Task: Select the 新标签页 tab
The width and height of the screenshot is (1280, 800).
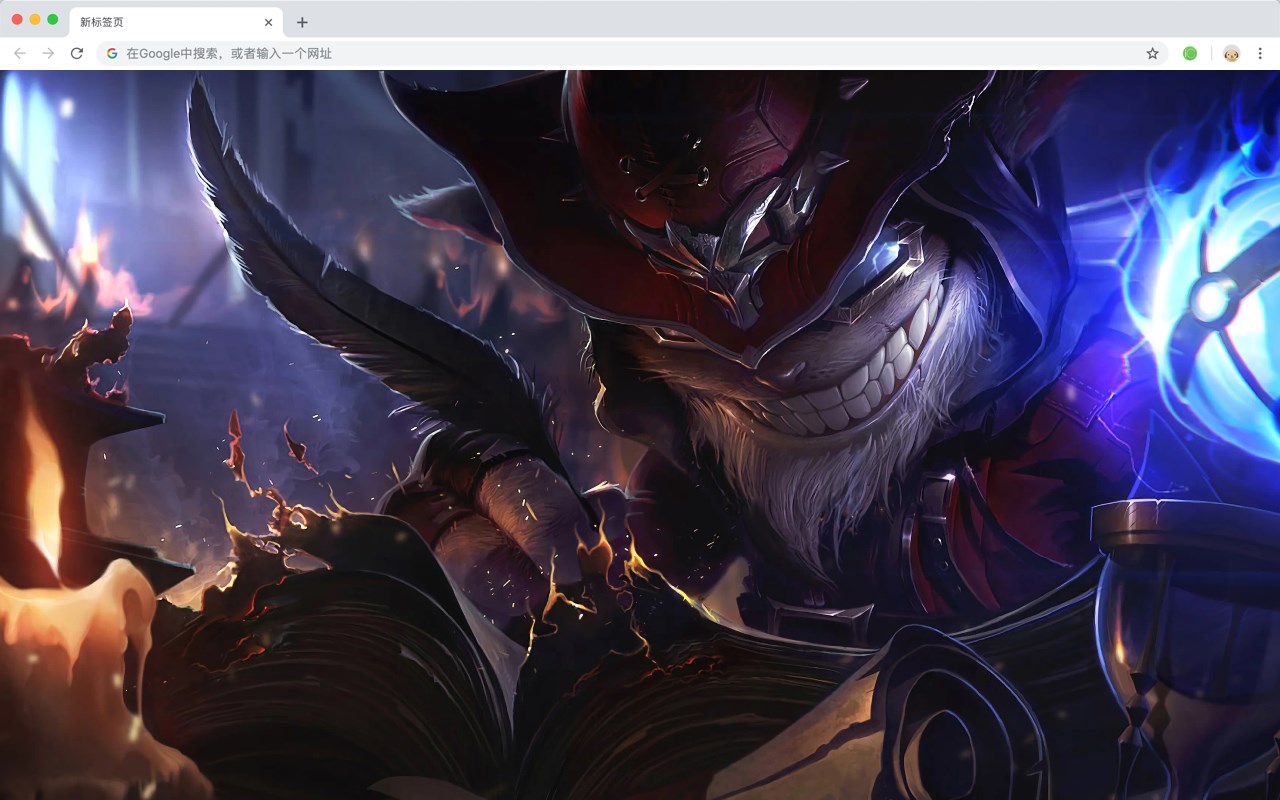Action: [176, 22]
